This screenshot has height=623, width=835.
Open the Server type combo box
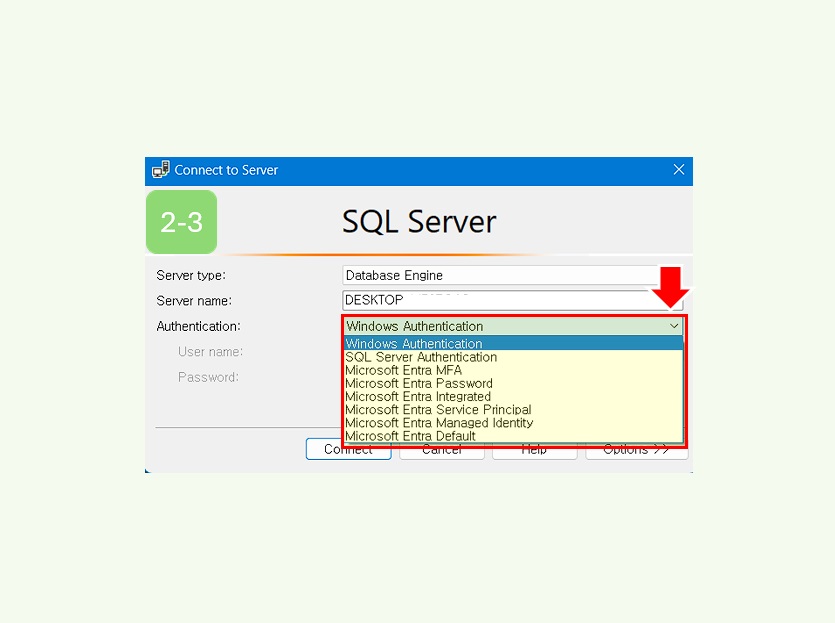pos(512,275)
